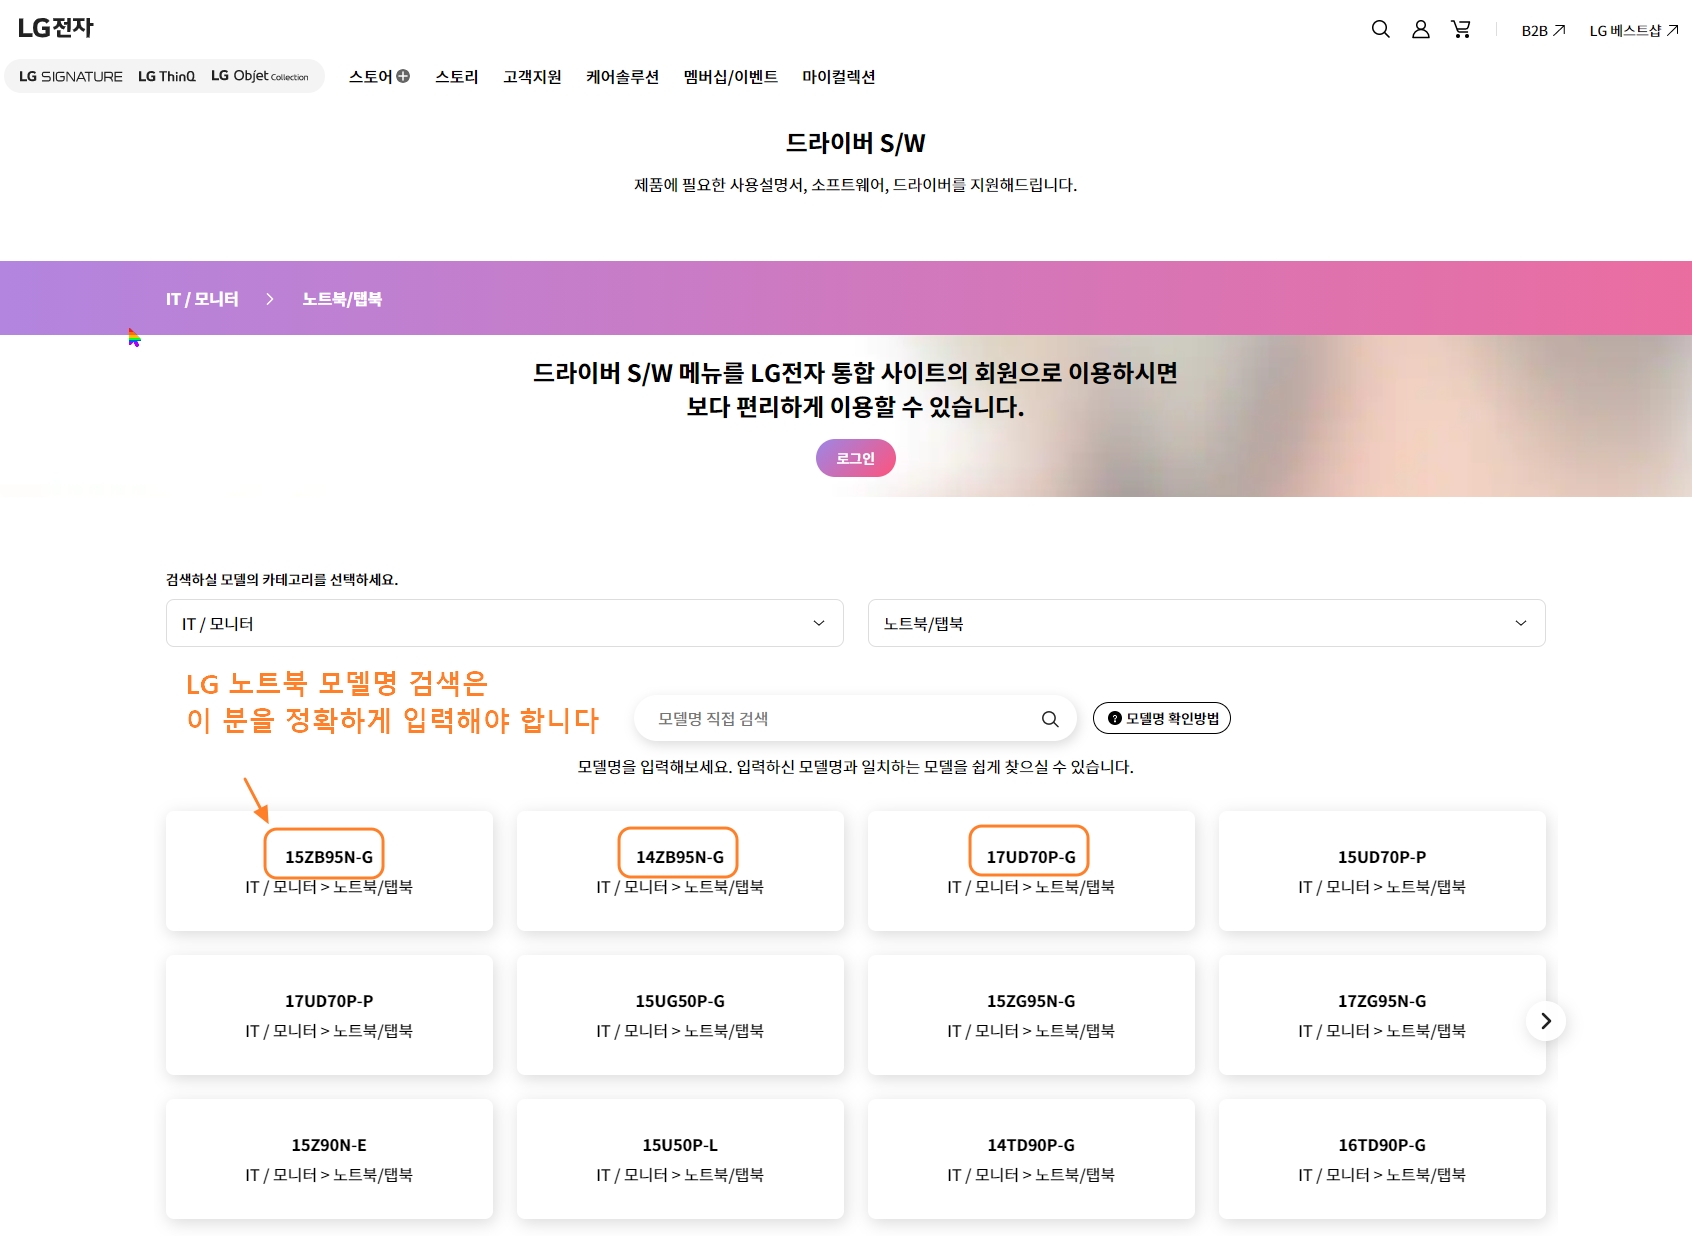Select the 마이컬렉션 menu item
This screenshot has width=1692, height=1236.
click(840, 76)
